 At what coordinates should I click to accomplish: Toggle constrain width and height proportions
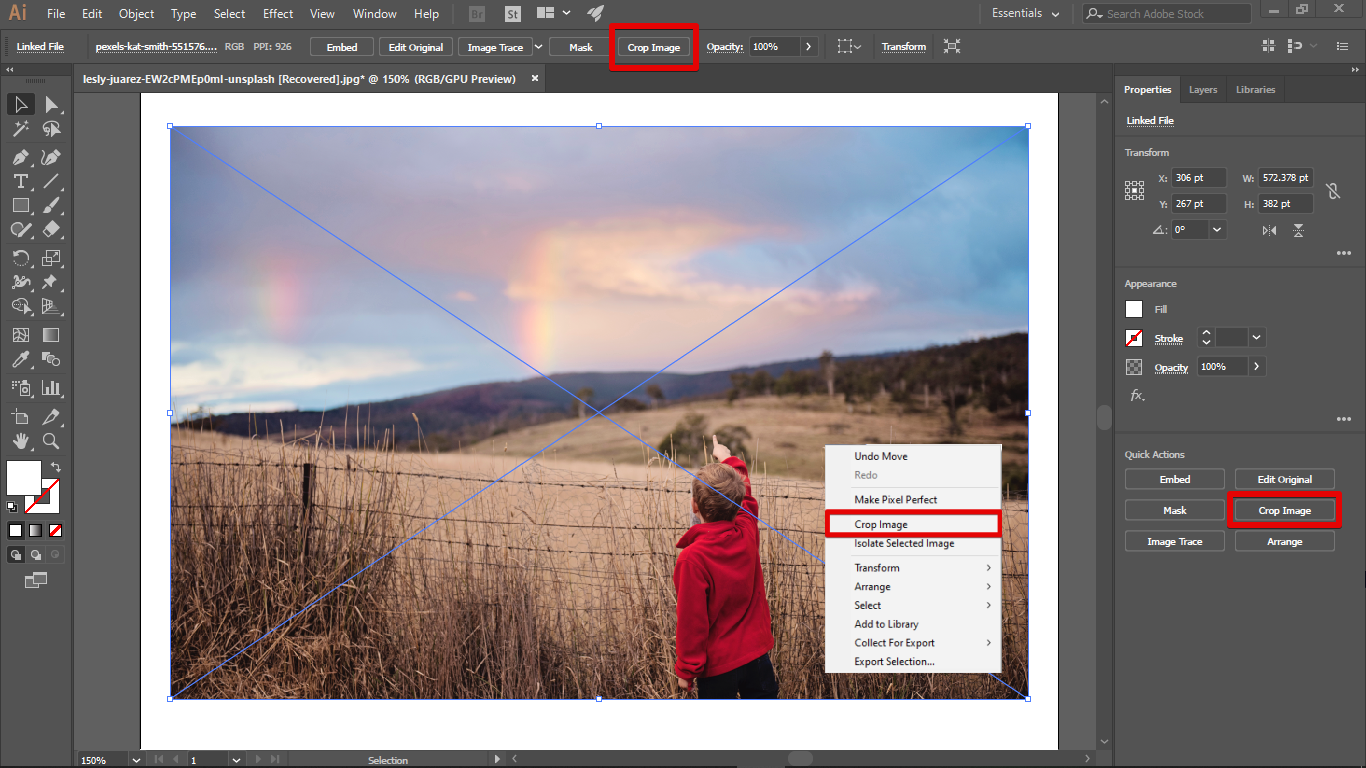coord(1332,191)
